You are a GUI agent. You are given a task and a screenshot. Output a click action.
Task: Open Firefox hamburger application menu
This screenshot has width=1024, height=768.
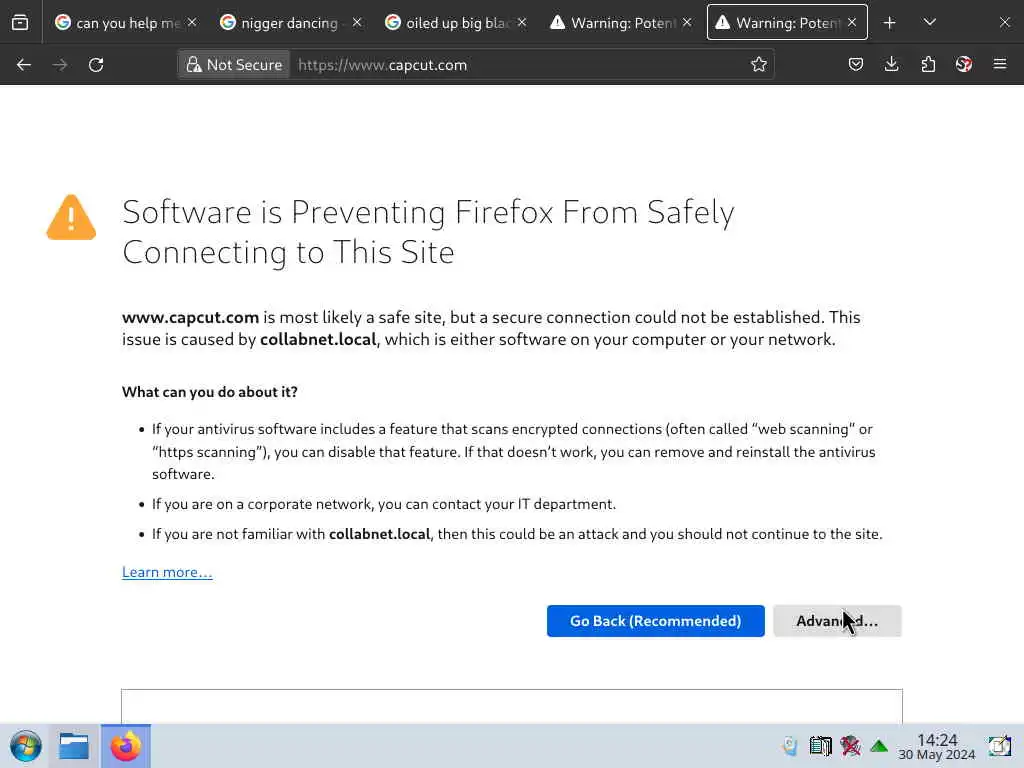pyautogui.click(x=1000, y=65)
